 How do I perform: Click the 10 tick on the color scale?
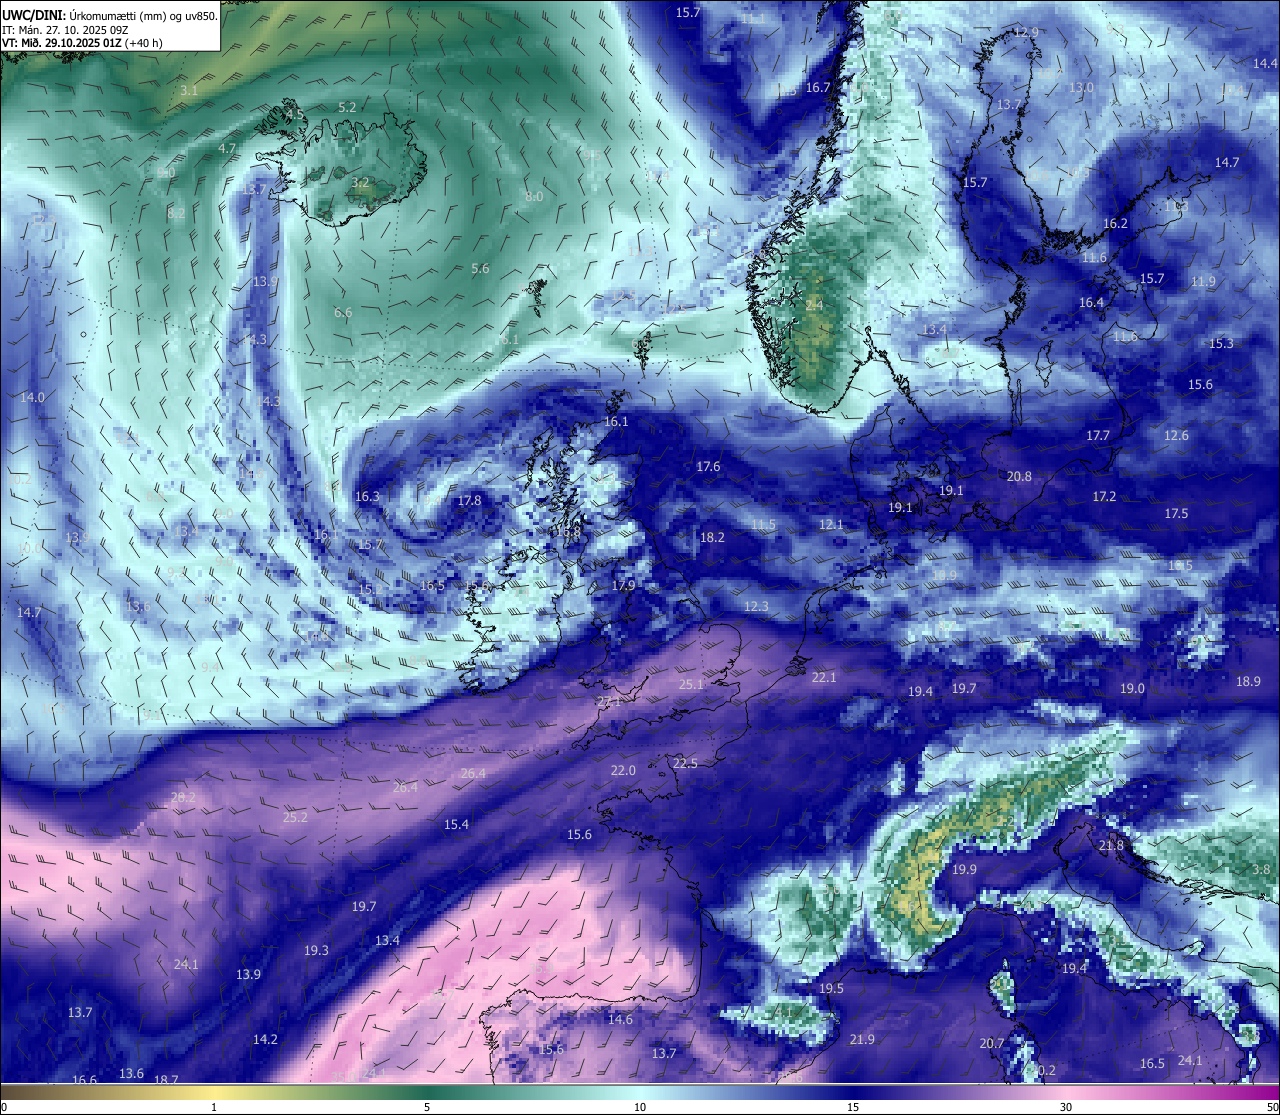pos(640,1107)
